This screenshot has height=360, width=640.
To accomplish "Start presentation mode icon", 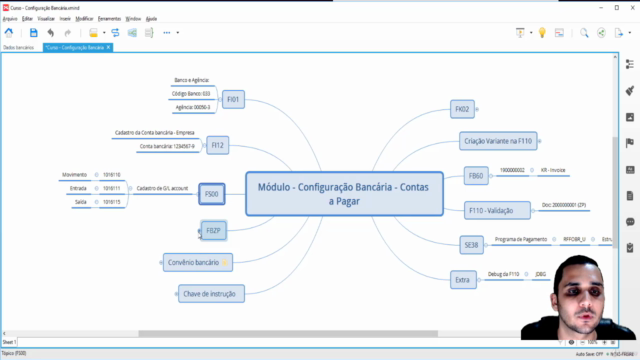I will coord(520,33).
